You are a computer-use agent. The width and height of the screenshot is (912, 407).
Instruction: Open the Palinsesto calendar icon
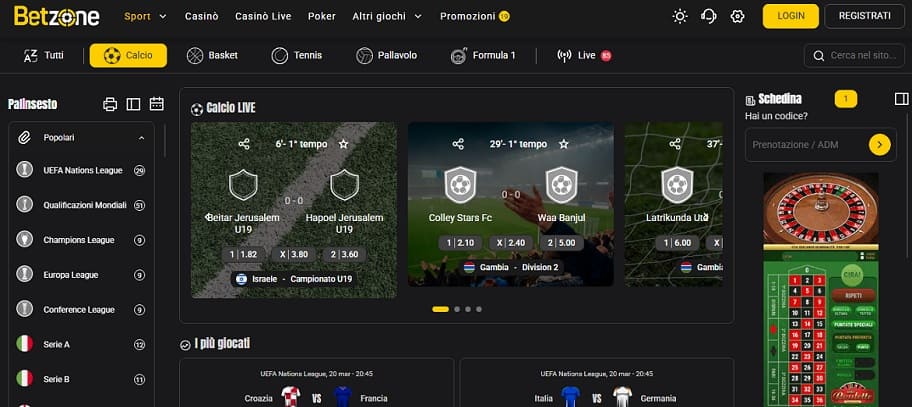pos(156,104)
